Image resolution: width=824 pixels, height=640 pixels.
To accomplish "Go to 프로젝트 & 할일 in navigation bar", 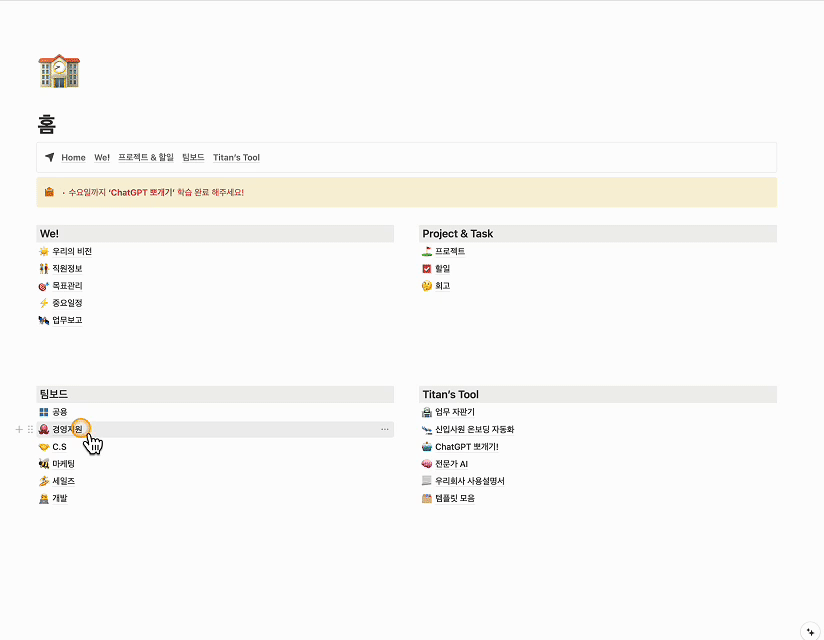I will pyautogui.click(x=146, y=158).
